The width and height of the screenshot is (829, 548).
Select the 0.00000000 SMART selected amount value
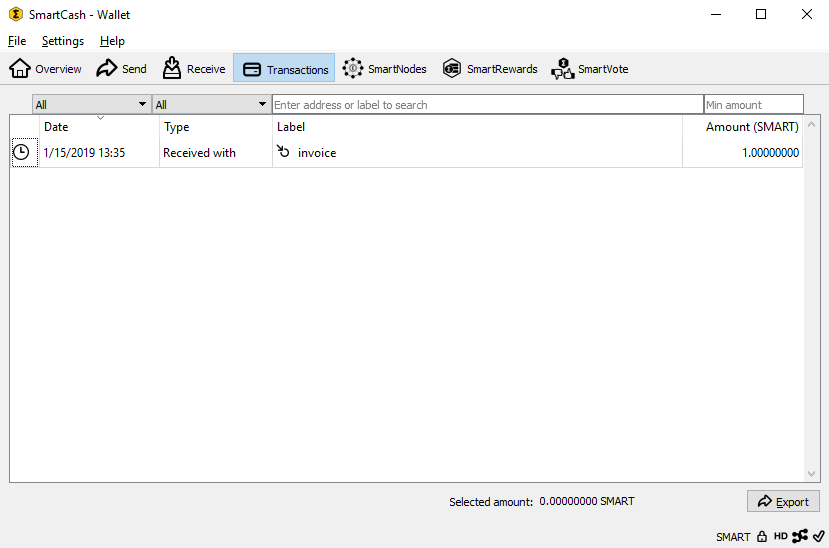586,501
